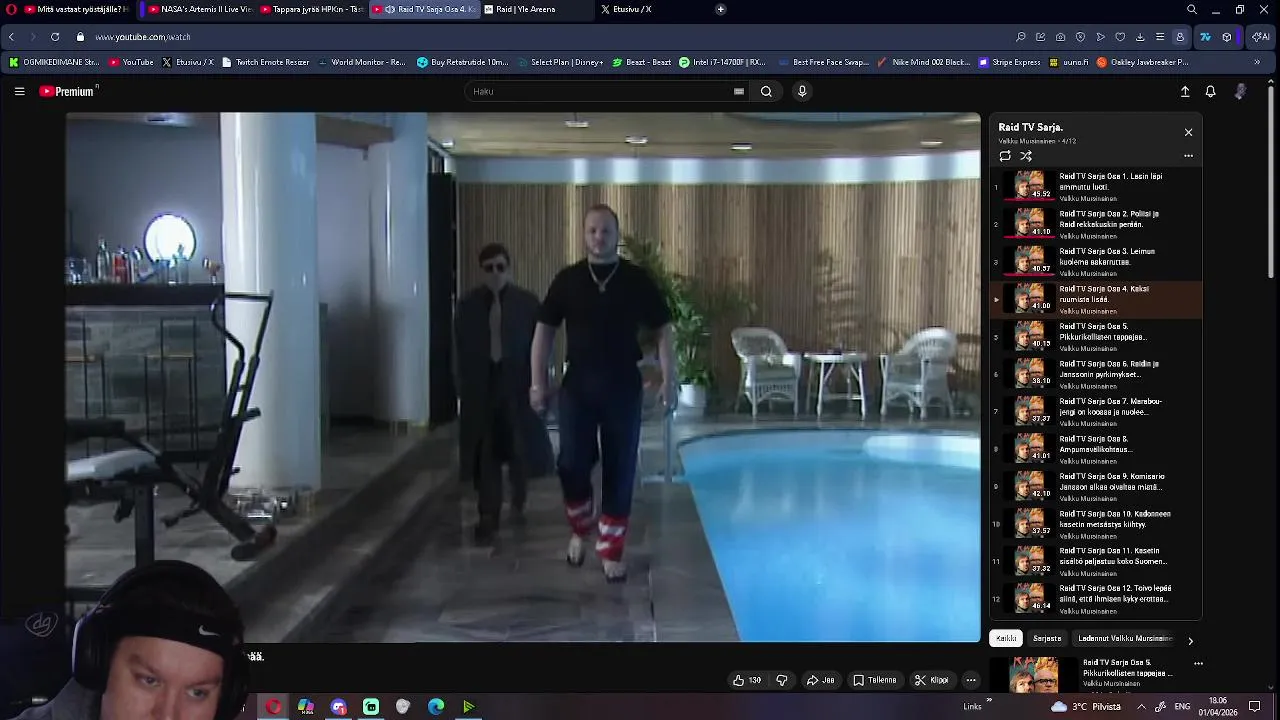Toggle shuffle playlist
The height and width of the screenshot is (720, 1280).
click(1026, 156)
